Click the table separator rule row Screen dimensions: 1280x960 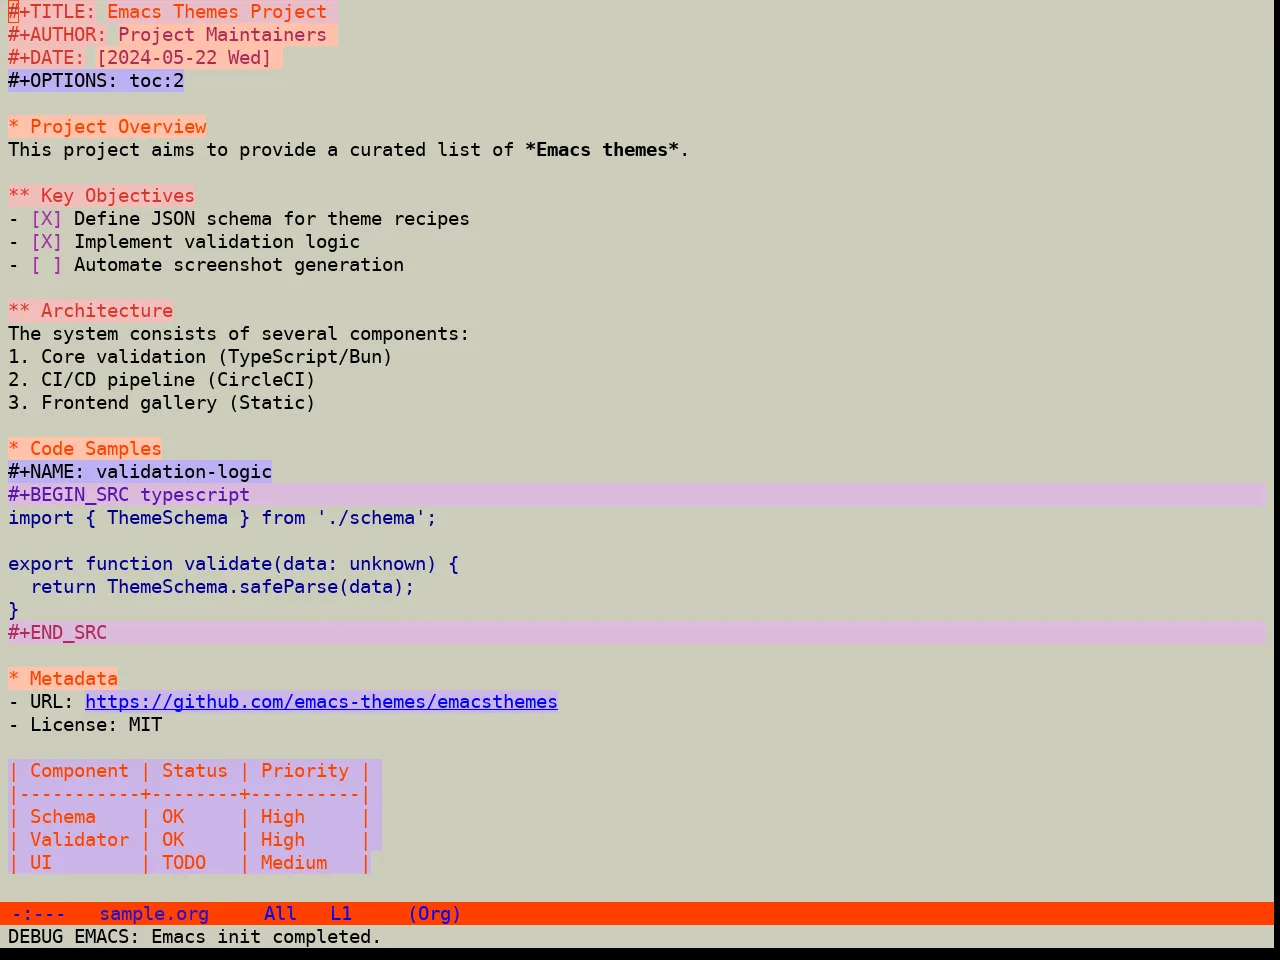pyautogui.click(x=190, y=794)
